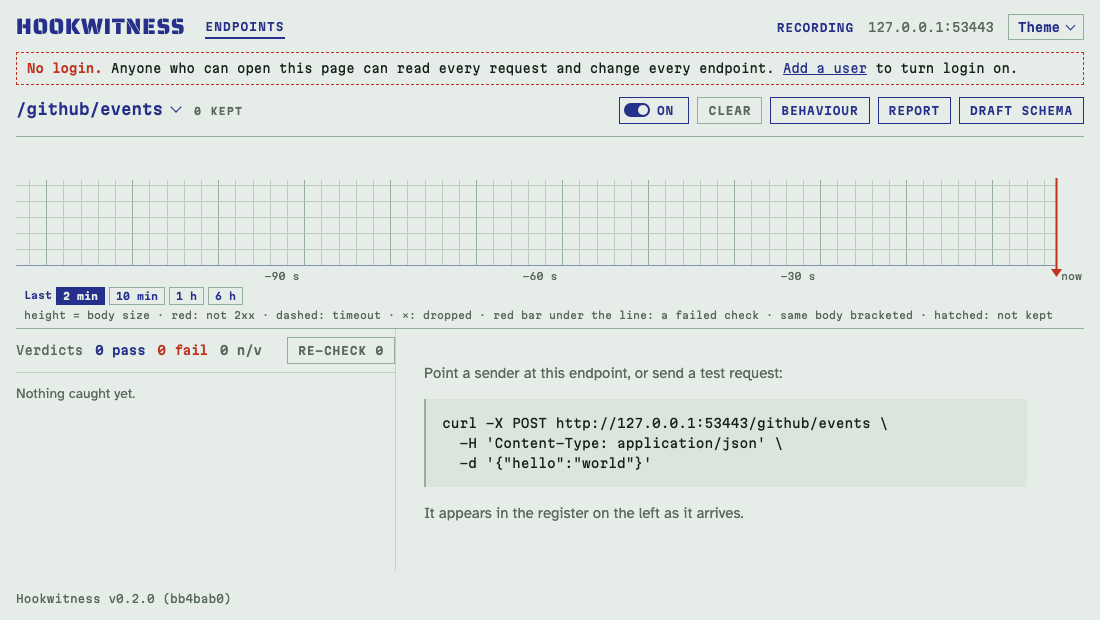
Task: Click the 0 KEPT counter
Action: point(218,111)
